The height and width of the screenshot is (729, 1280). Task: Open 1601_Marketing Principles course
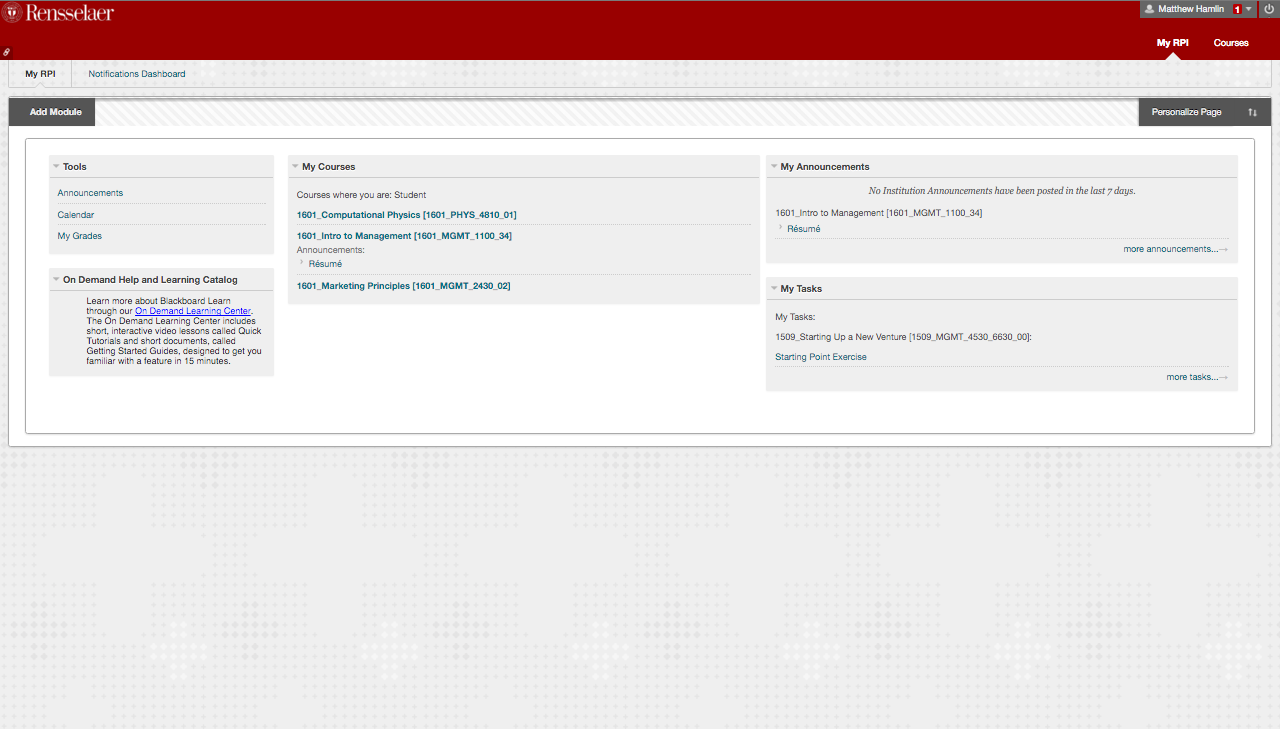(403, 286)
